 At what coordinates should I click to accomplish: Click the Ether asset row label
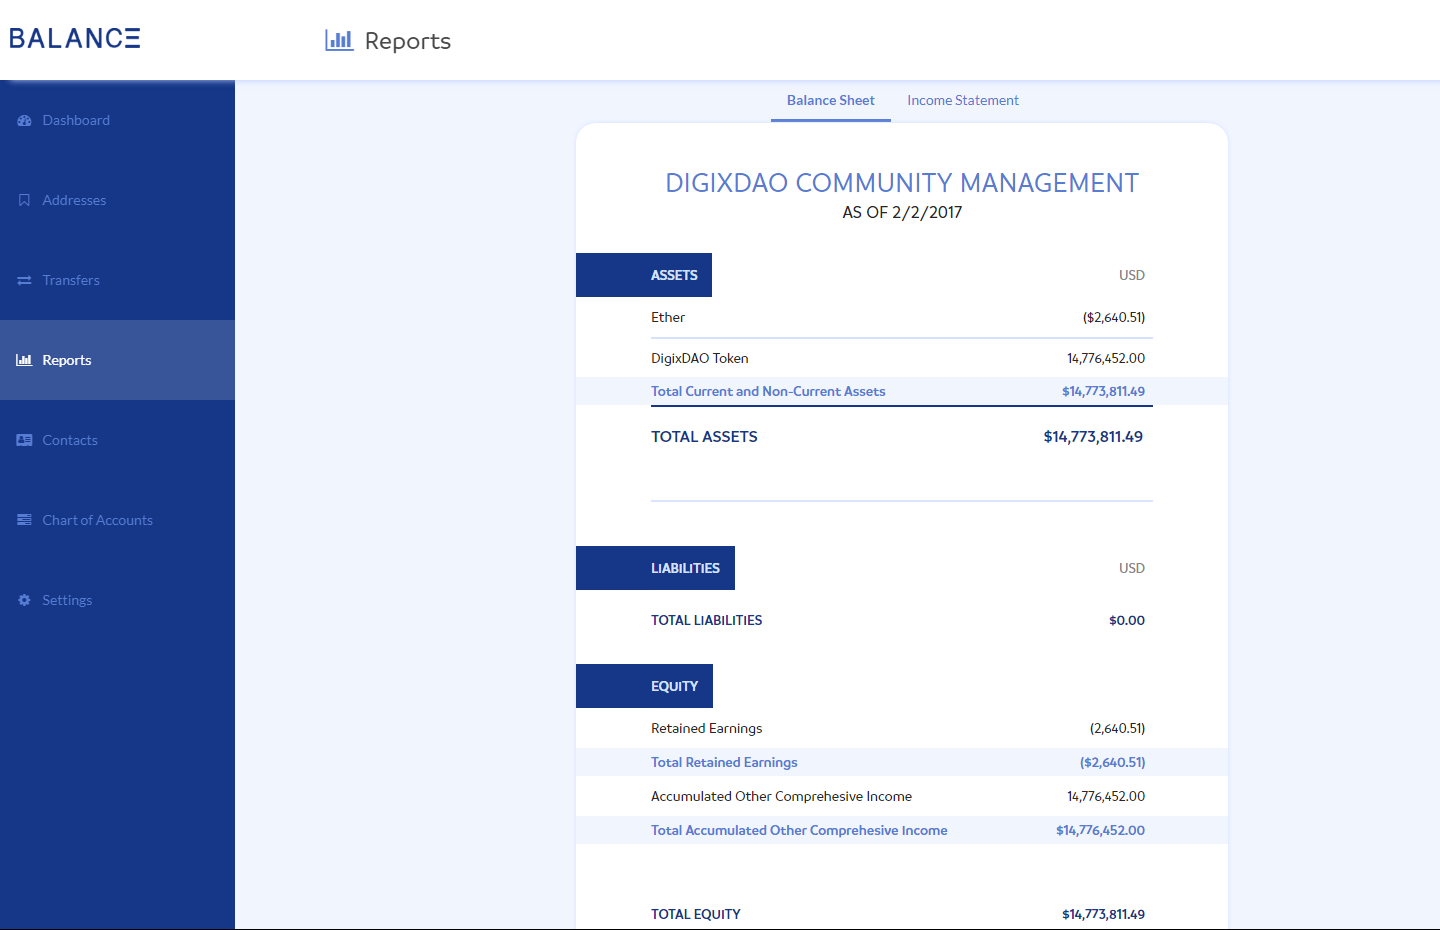[668, 317]
